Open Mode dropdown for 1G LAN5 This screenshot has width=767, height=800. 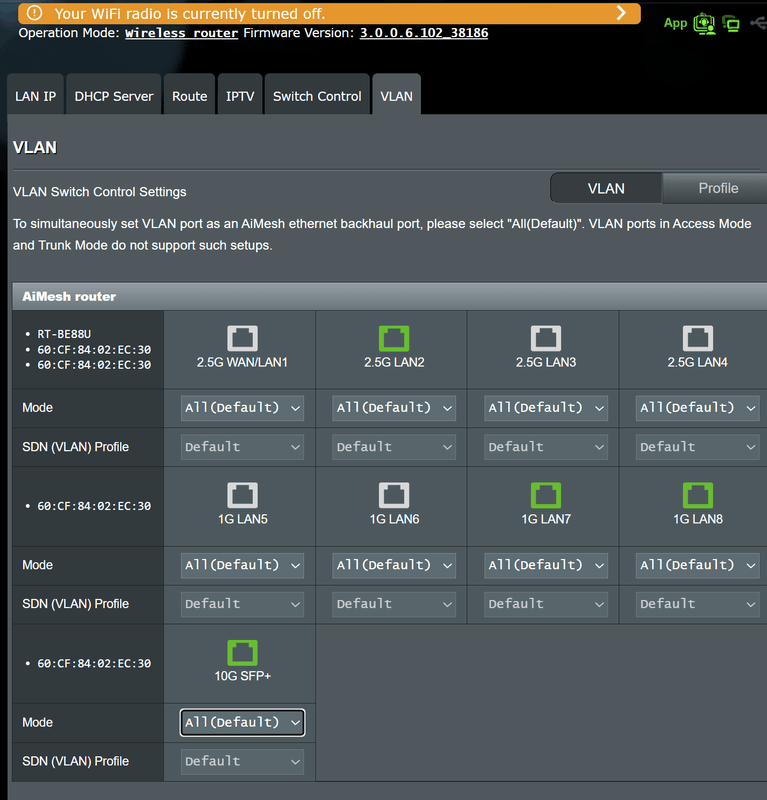[242, 565]
